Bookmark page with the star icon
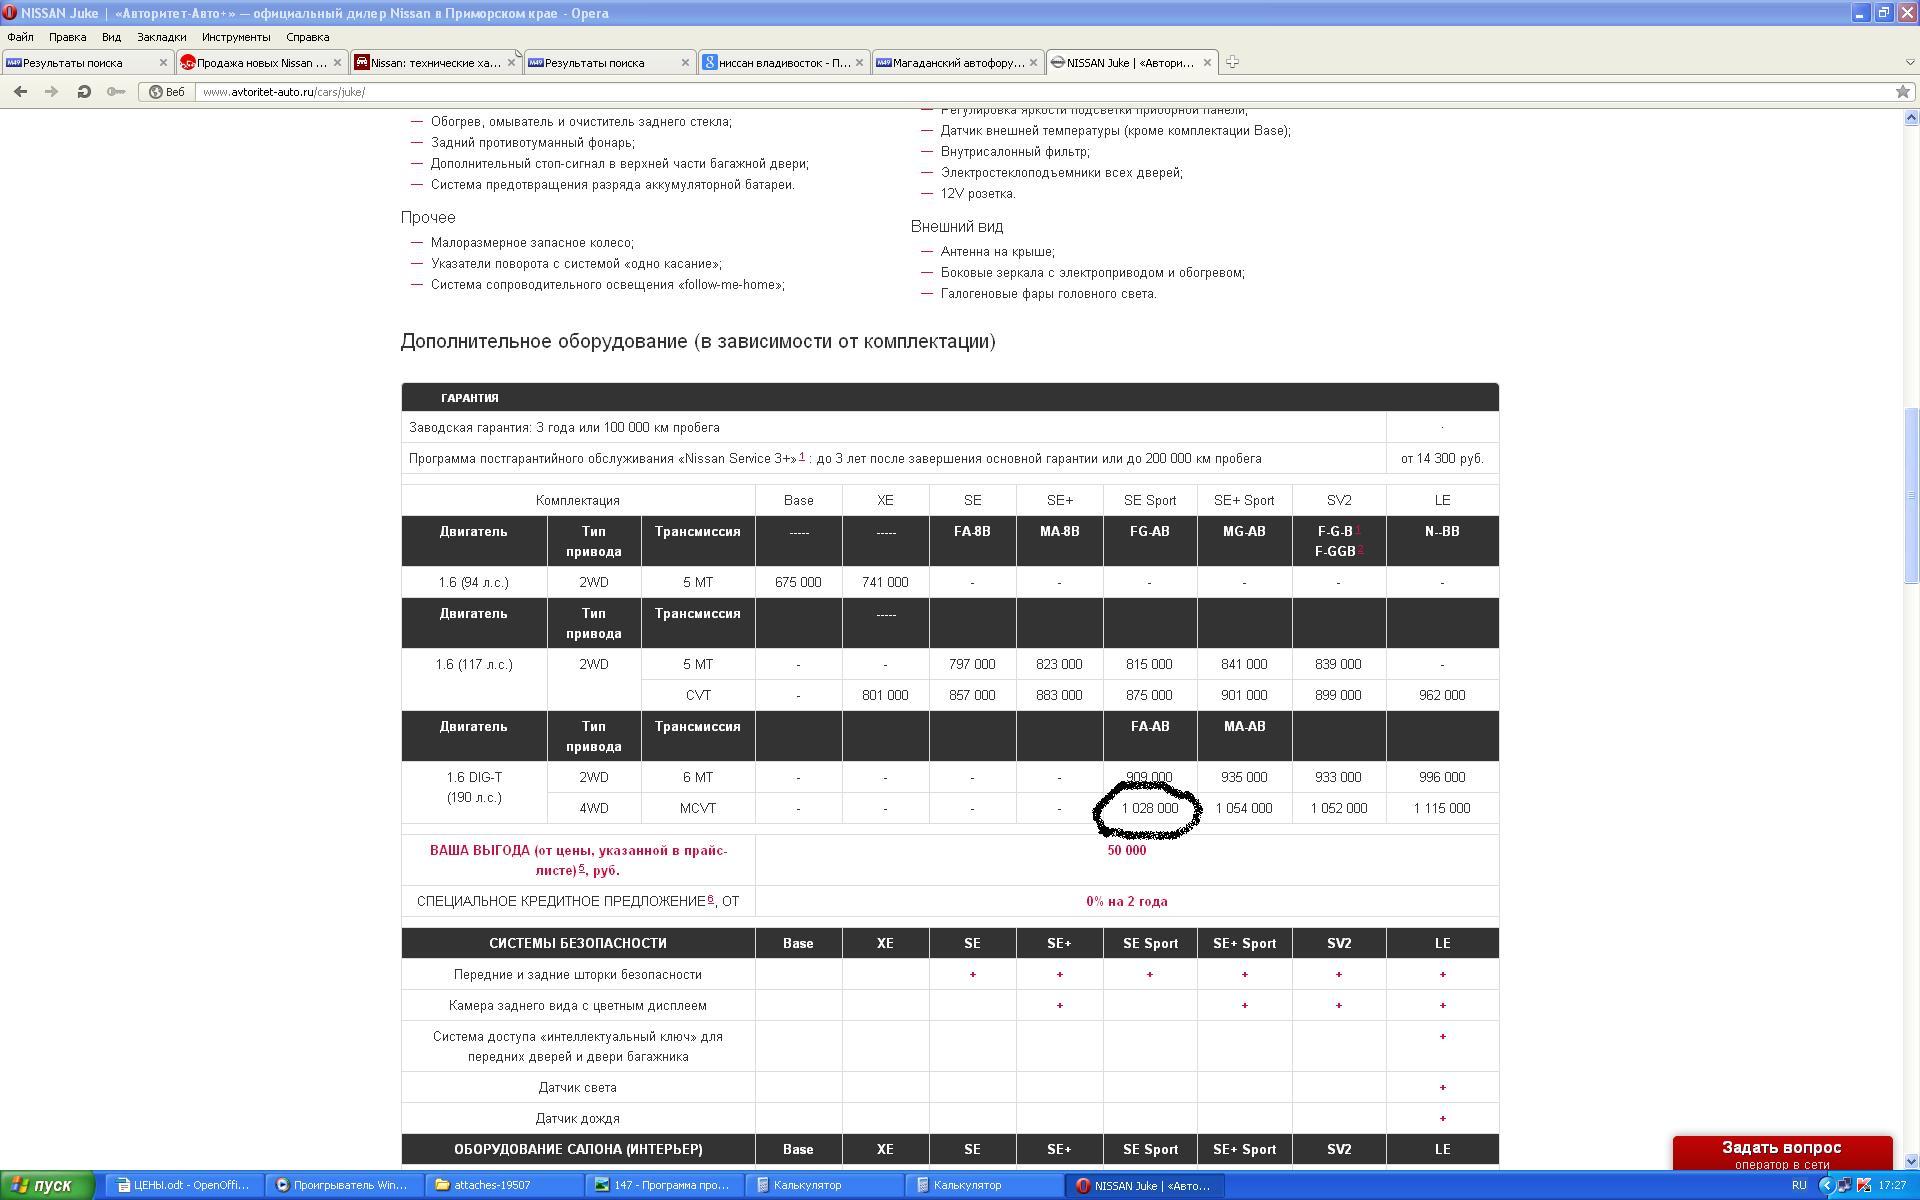Viewport: 1920px width, 1200px height. click(x=1902, y=91)
